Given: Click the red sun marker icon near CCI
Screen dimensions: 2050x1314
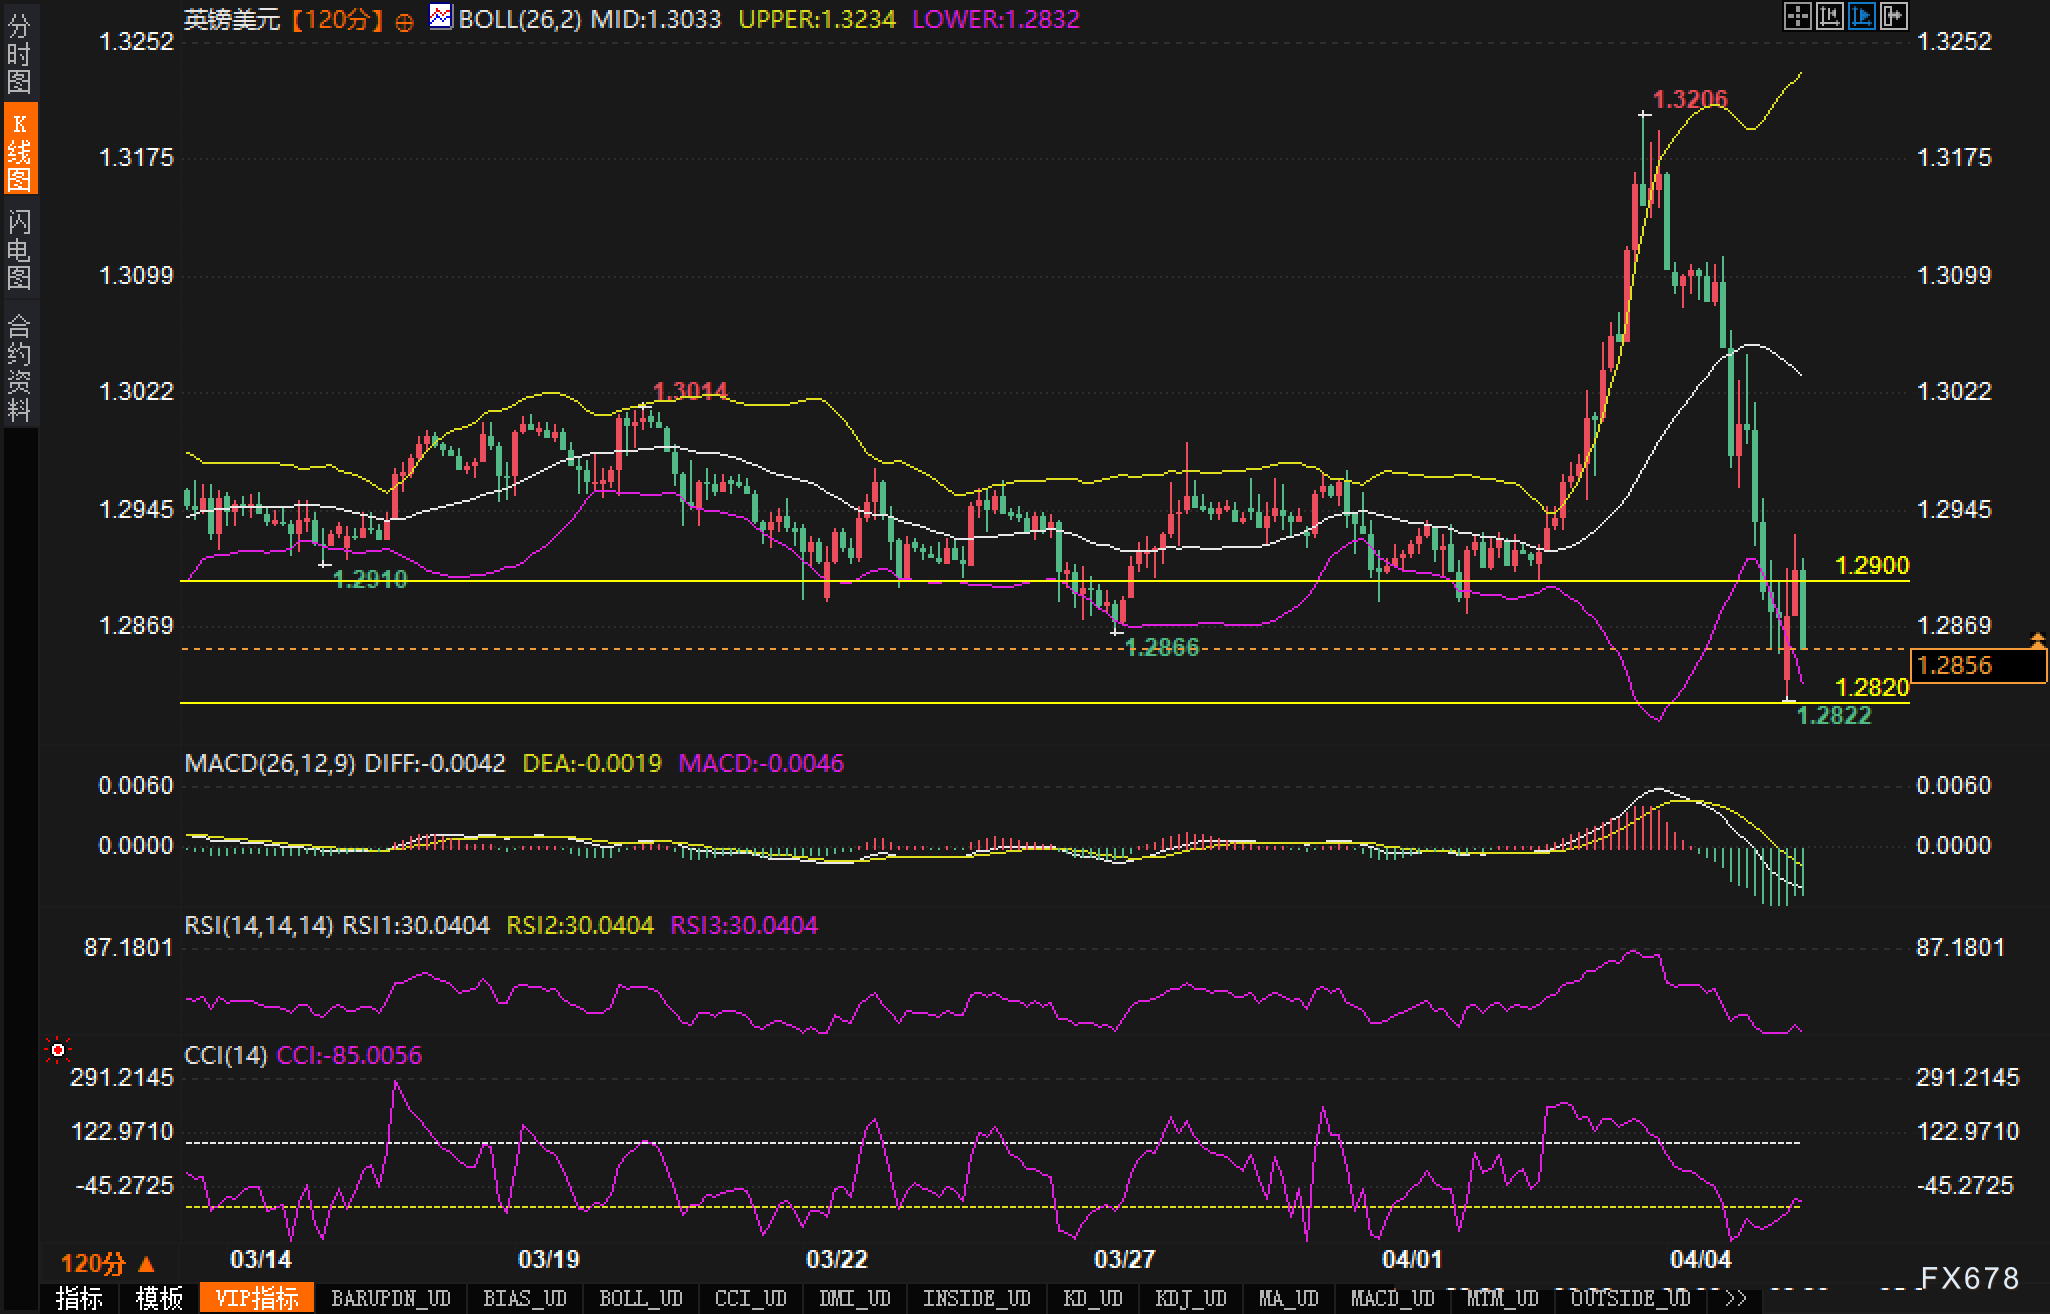Looking at the screenshot, I should click(58, 1050).
